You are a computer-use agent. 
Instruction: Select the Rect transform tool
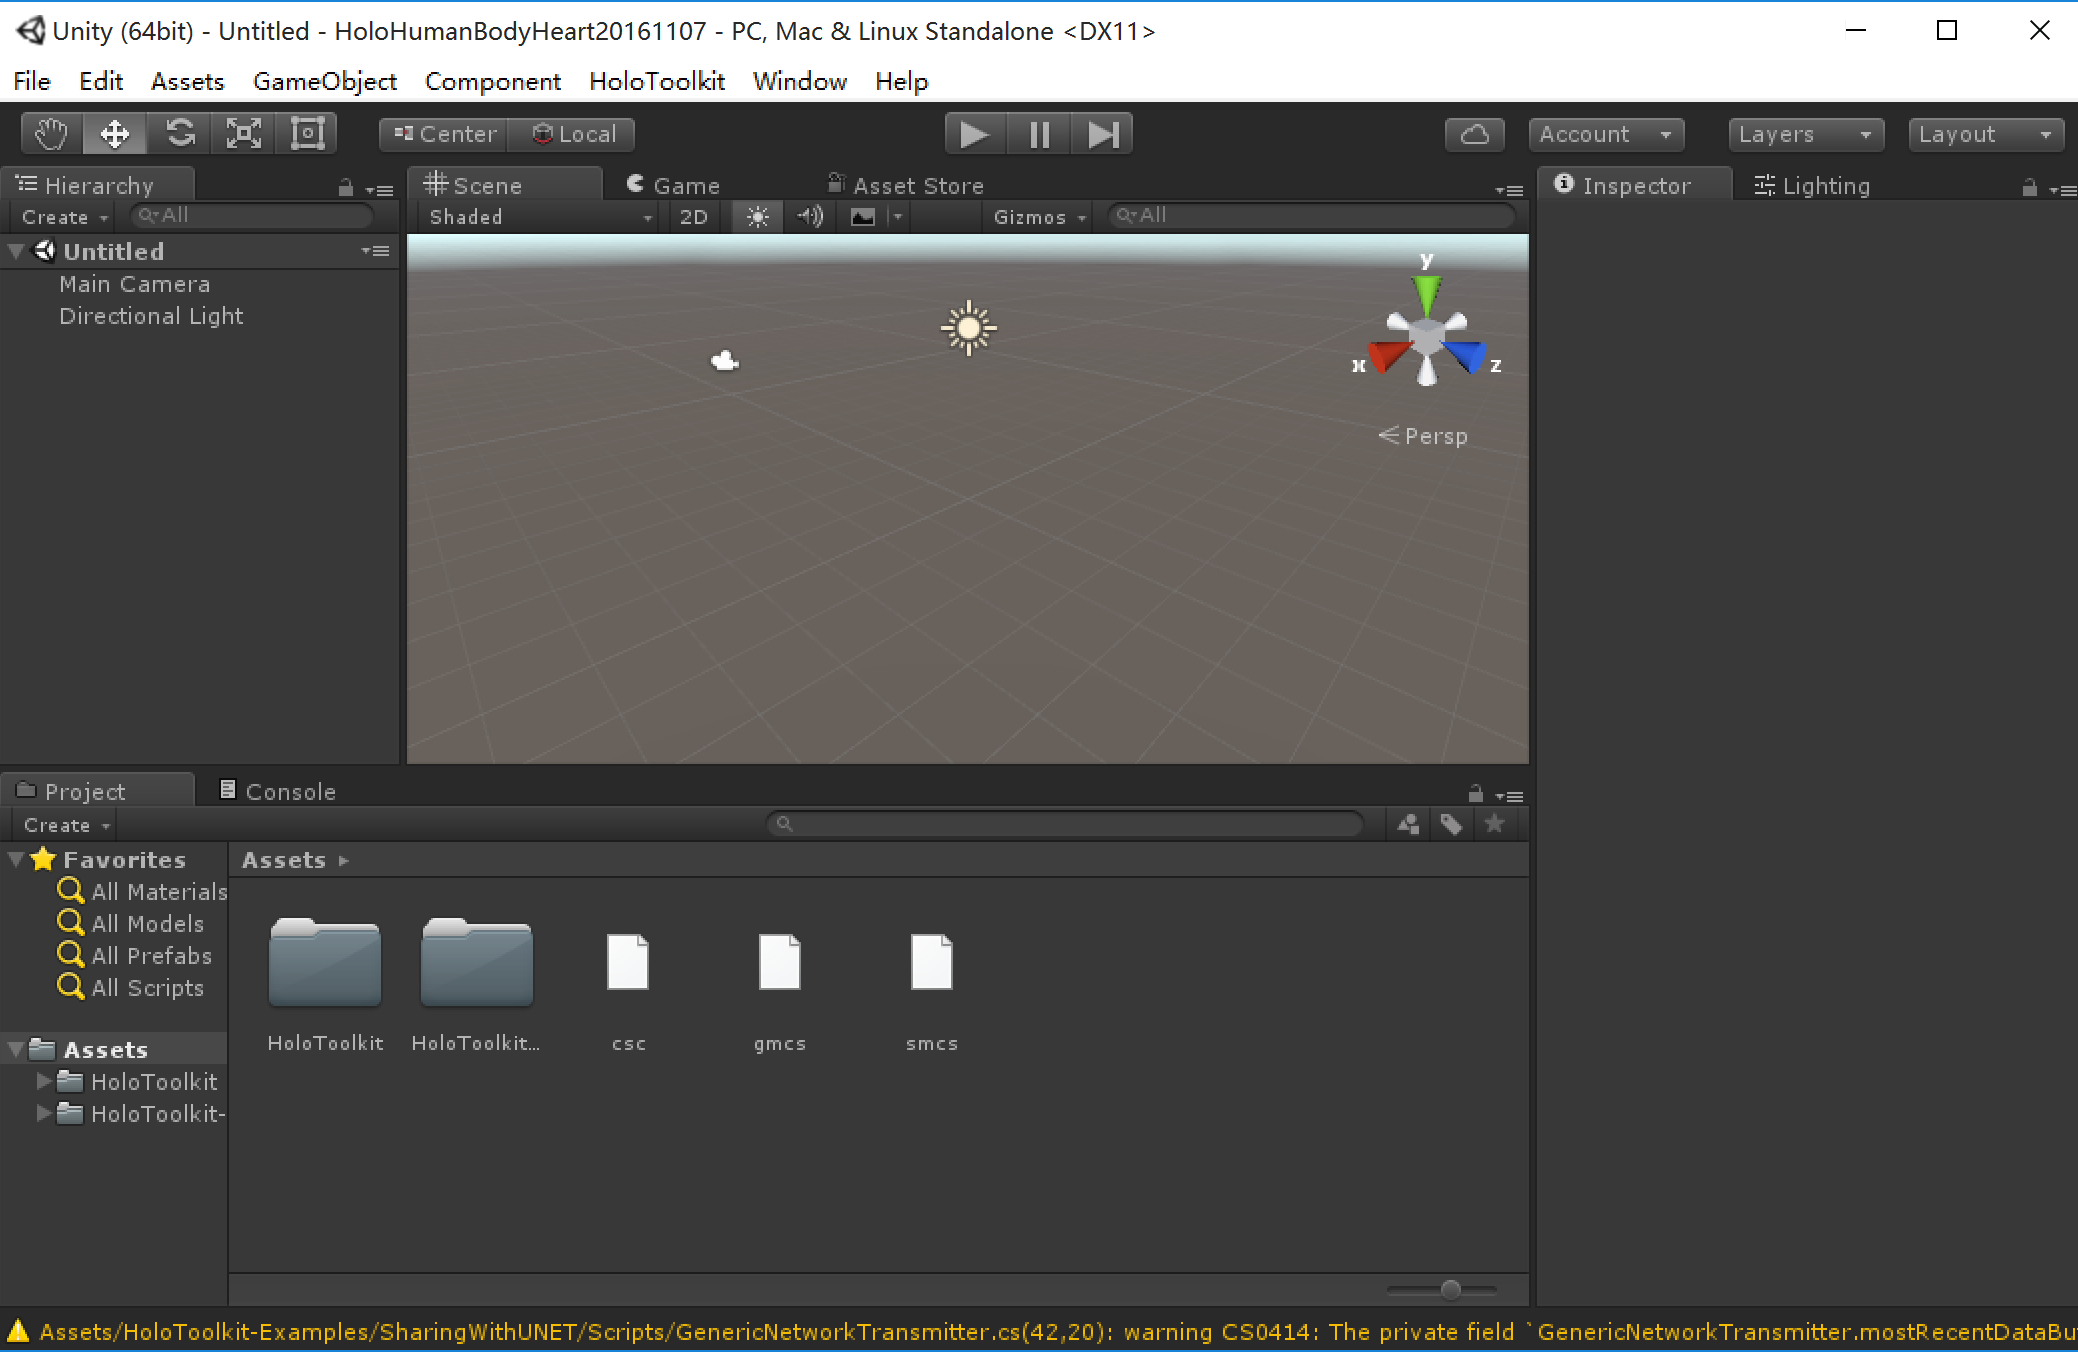tap(307, 134)
